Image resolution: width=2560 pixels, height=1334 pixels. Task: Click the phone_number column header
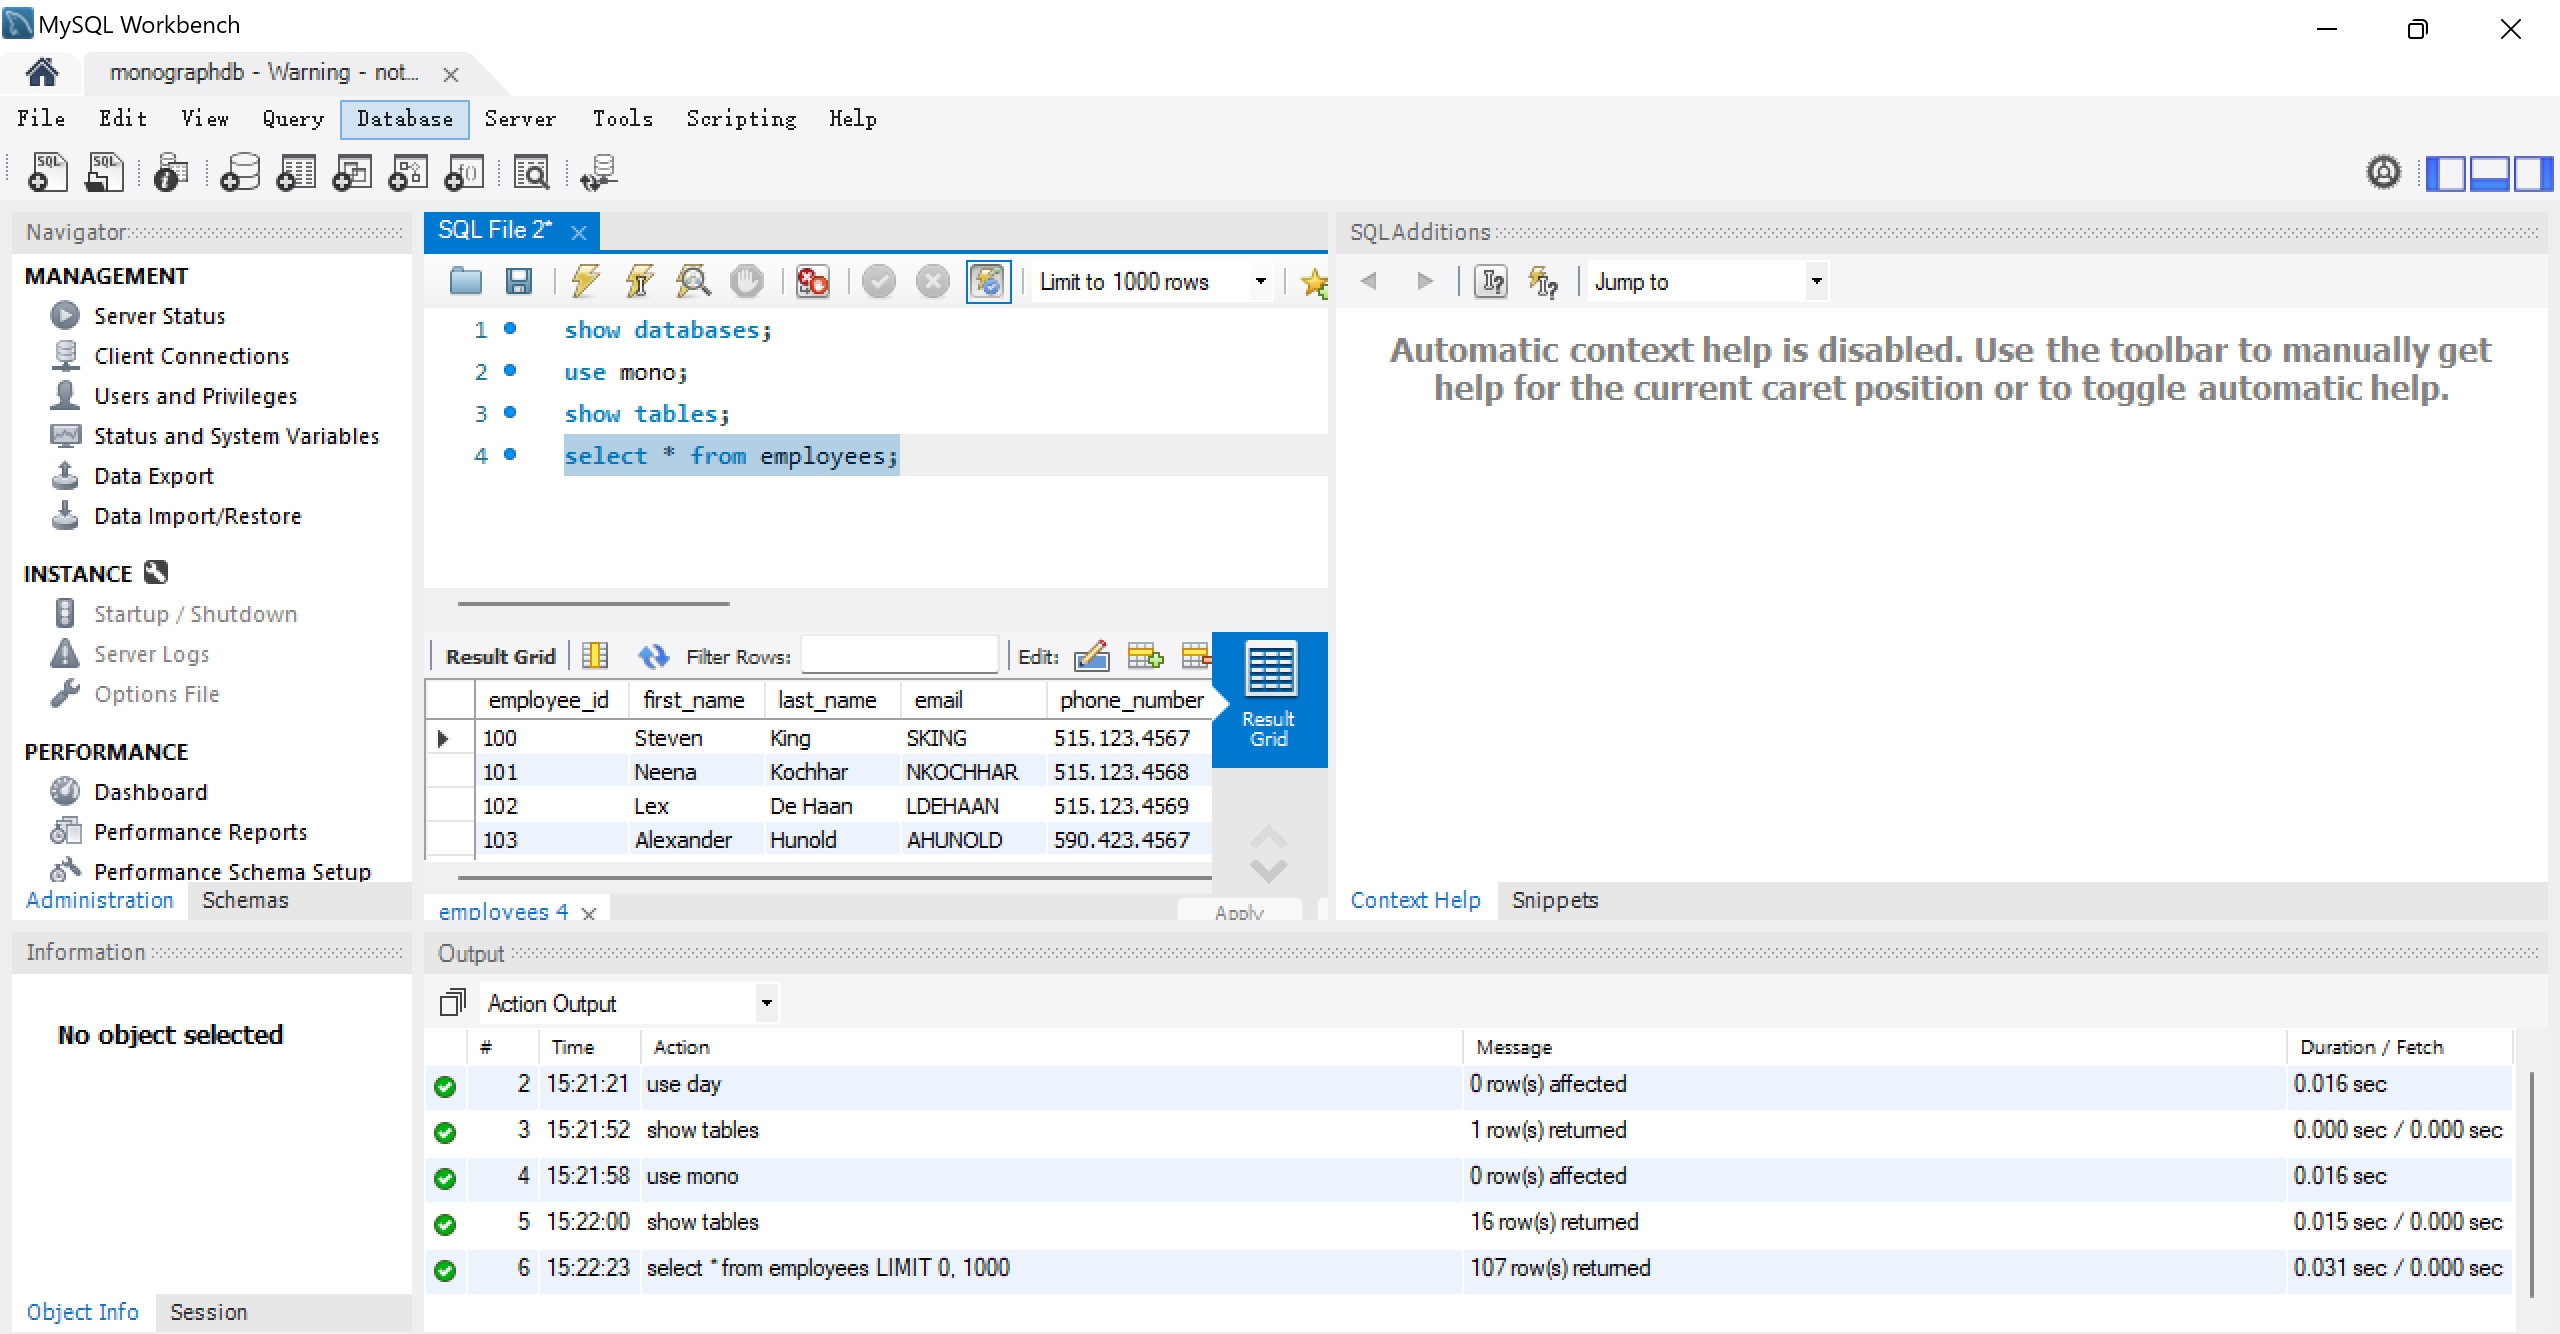pos(1131,700)
